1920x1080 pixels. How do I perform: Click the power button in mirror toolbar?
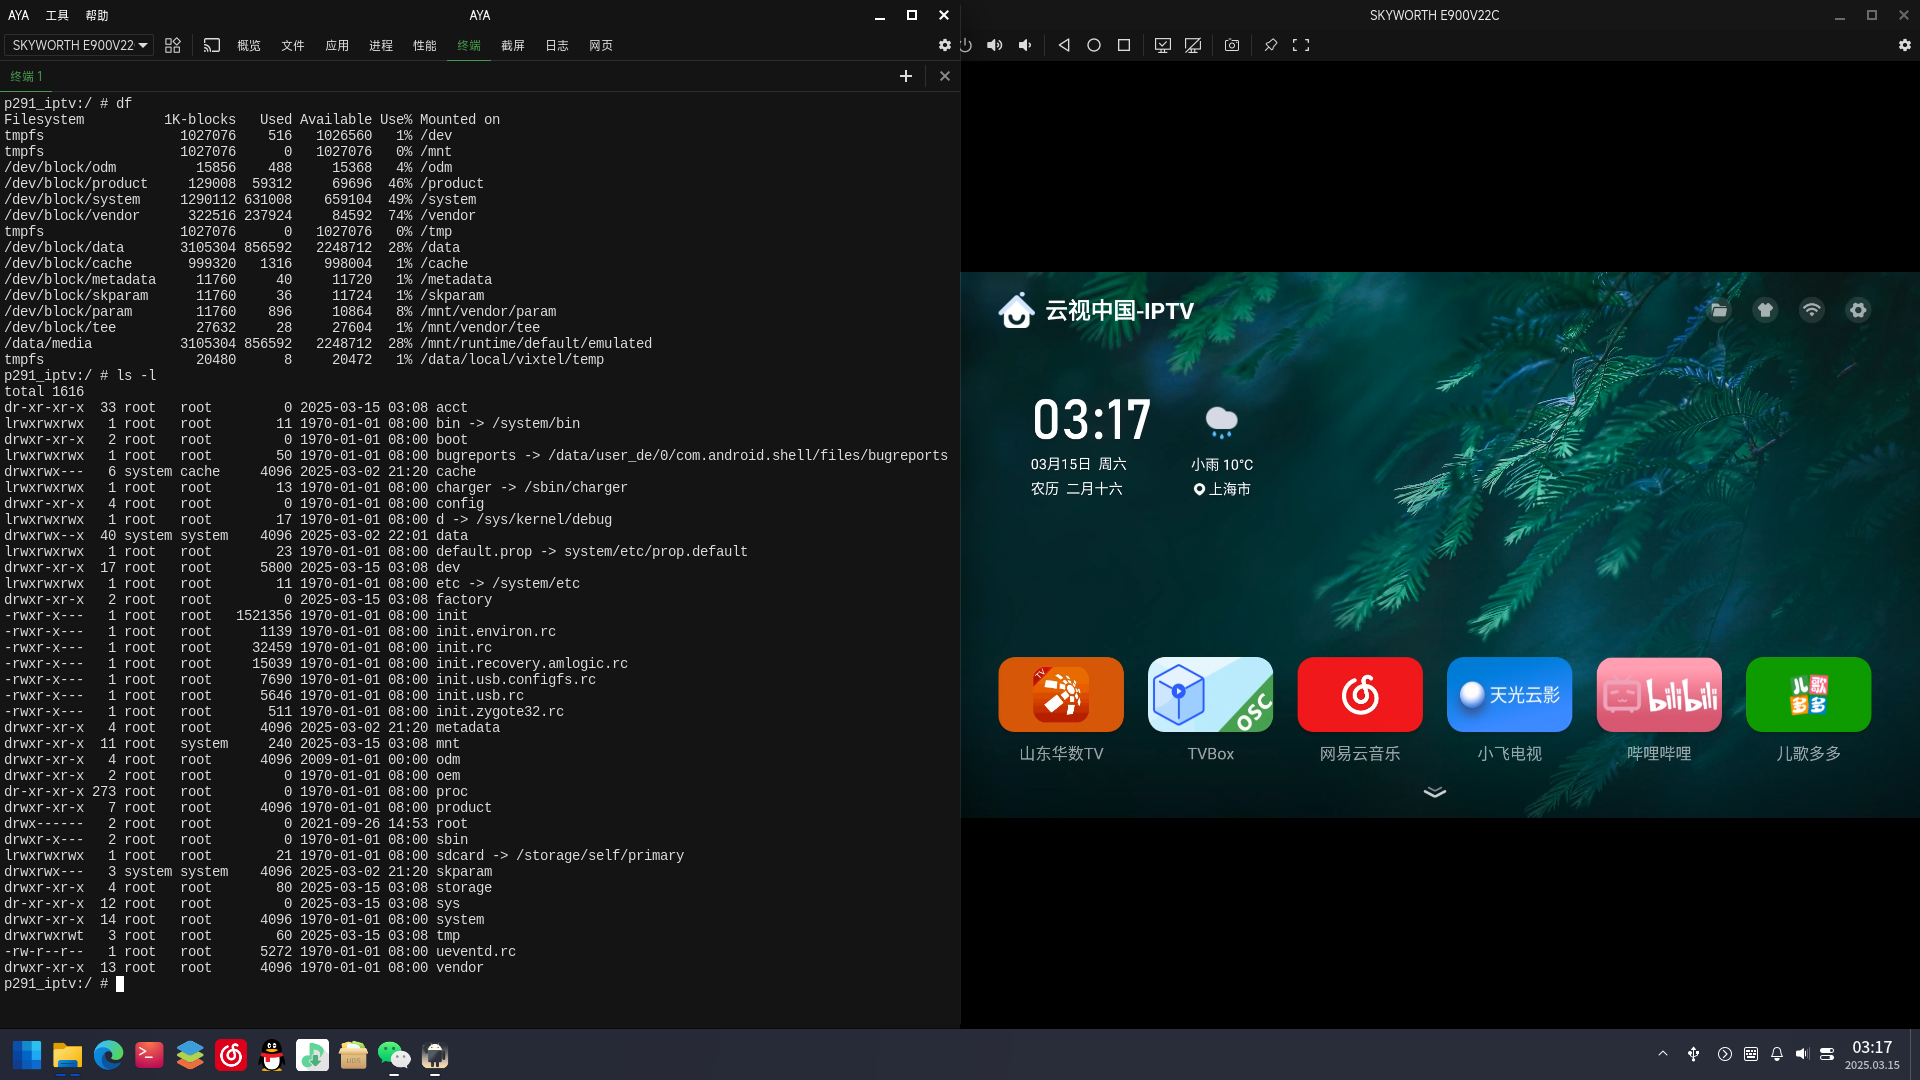point(965,45)
